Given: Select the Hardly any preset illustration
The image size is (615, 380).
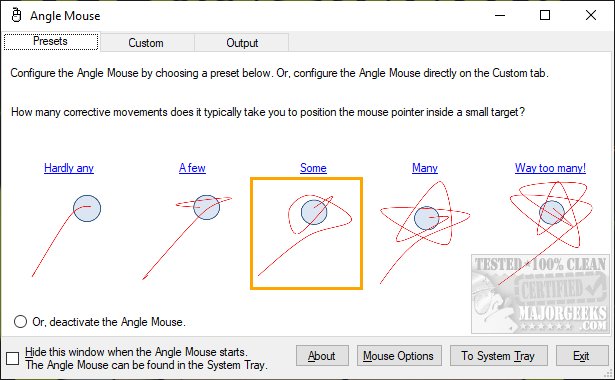Looking at the screenshot, I should 66,235.
